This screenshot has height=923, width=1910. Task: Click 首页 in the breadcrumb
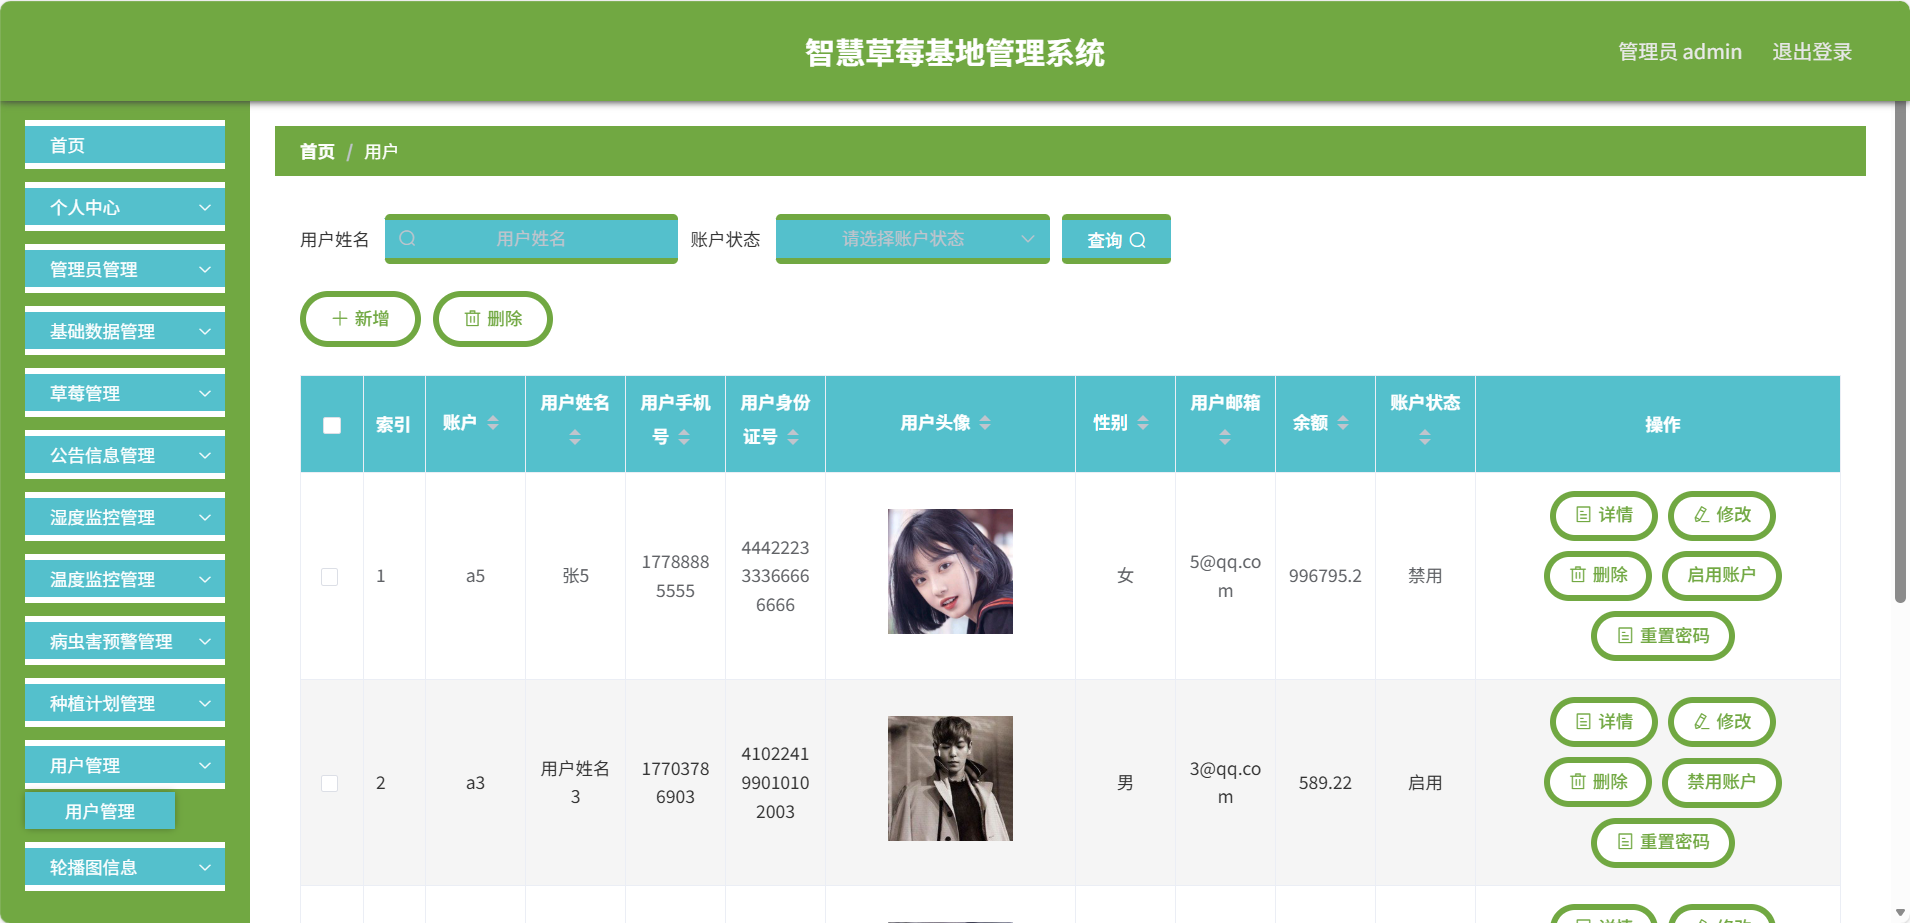[317, 151]
